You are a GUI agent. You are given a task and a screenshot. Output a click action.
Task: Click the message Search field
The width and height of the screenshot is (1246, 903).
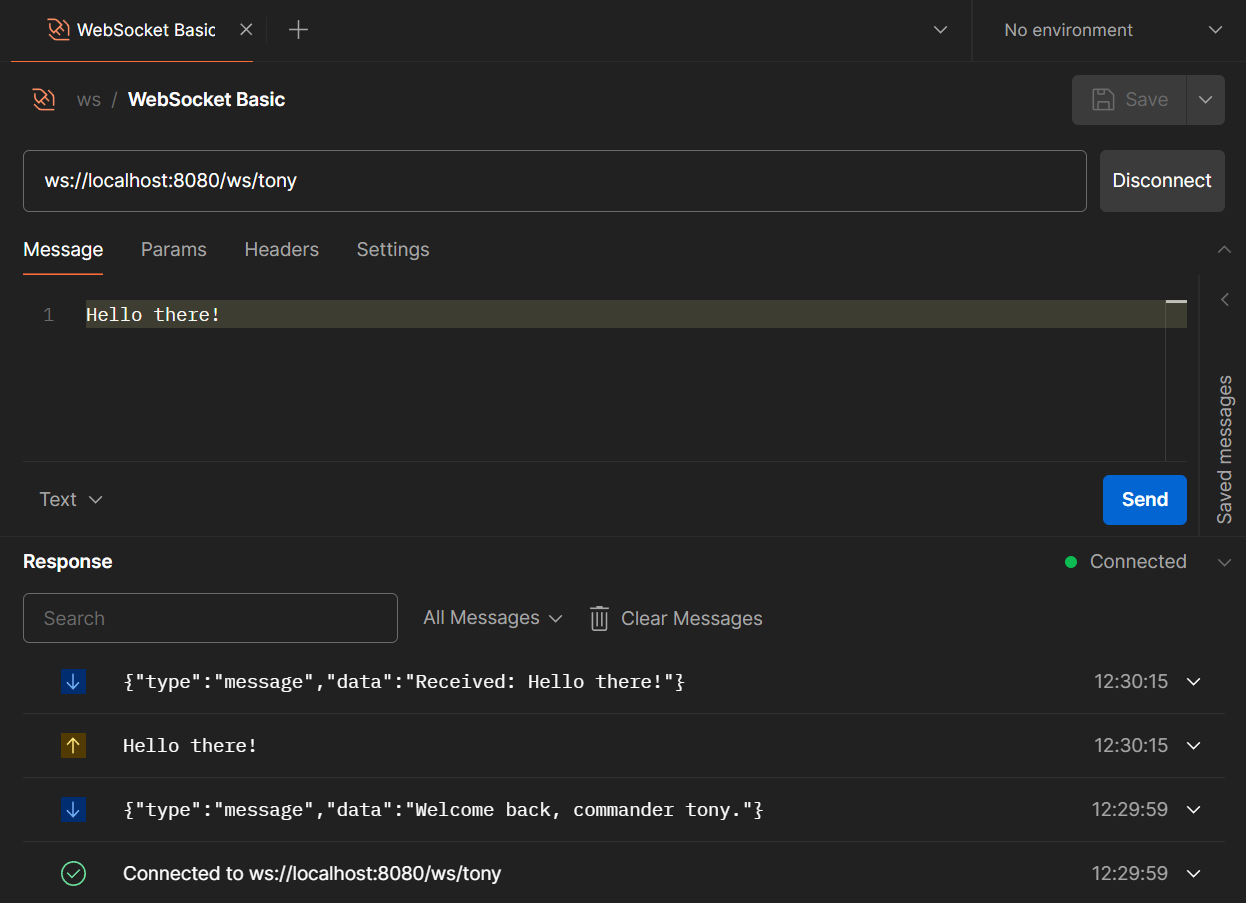pyautogui.click(x=210, y=618)
